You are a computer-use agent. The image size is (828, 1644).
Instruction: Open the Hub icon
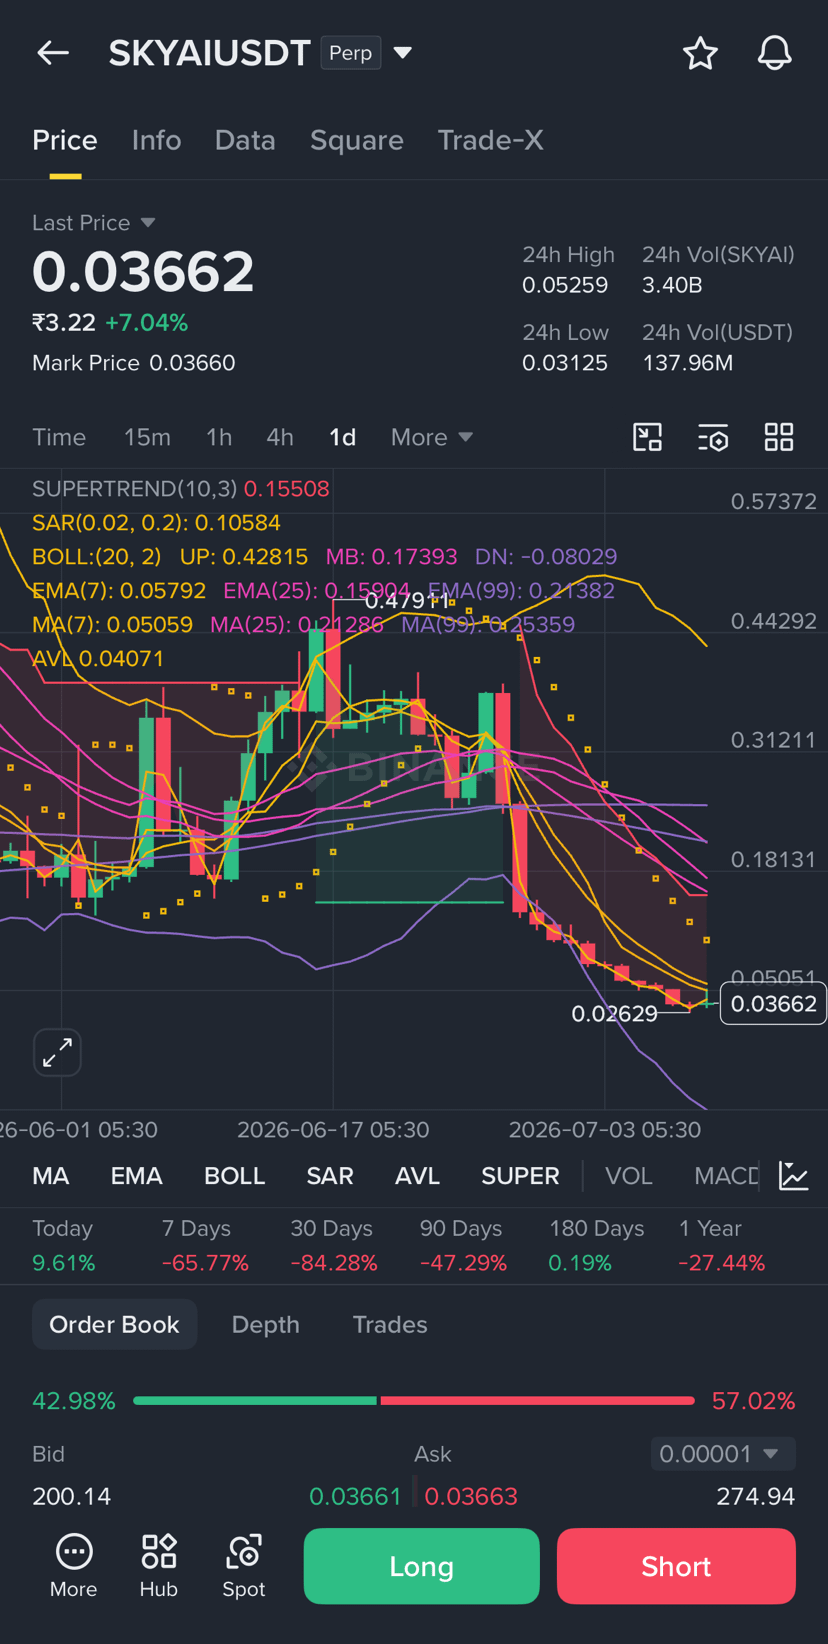coord(159,1566)
